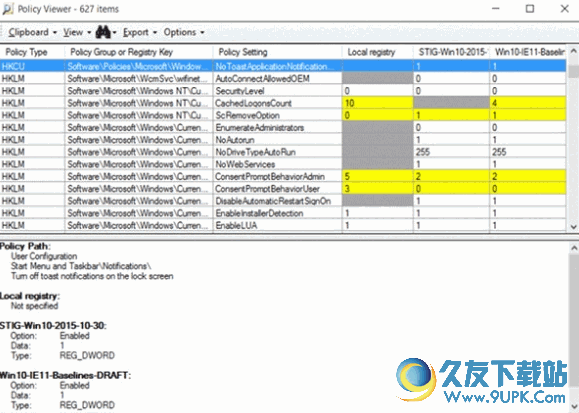This screenshot has width=579, height=413.
Task: Click grey Local registry cell in NoAutorun row
Action: (377, 140)
